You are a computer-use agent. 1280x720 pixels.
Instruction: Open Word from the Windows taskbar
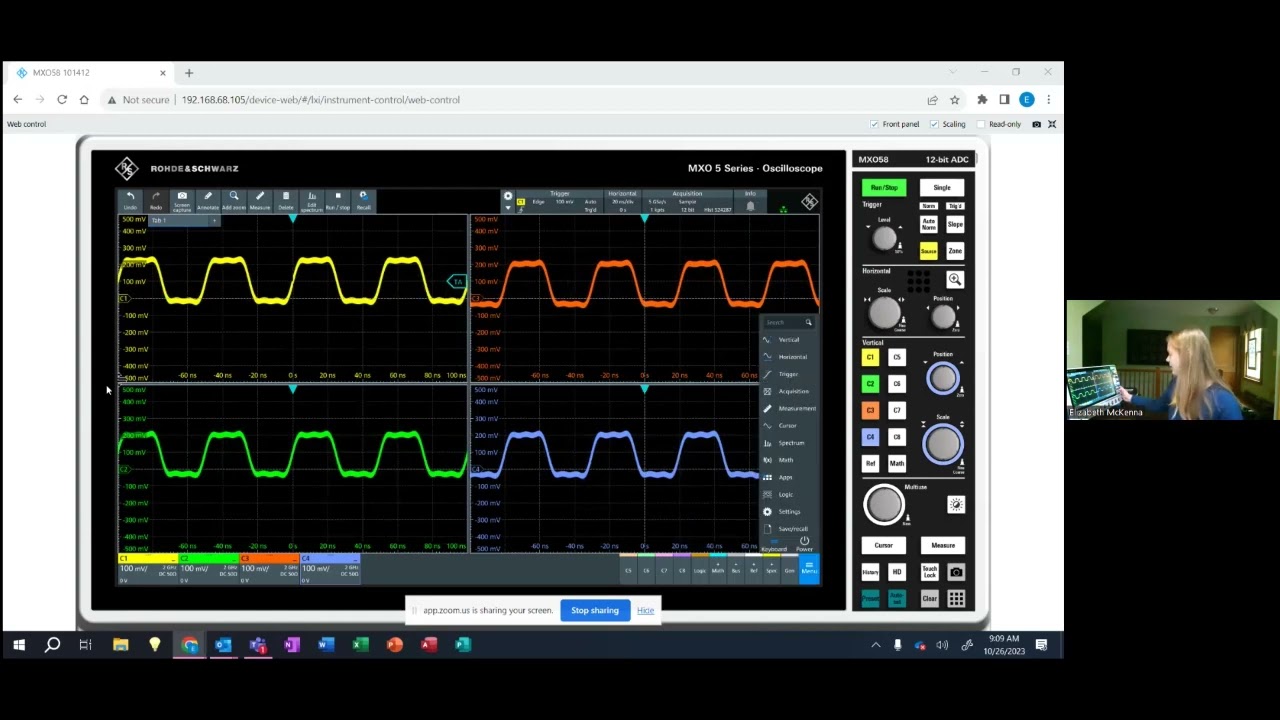[326, 645]
